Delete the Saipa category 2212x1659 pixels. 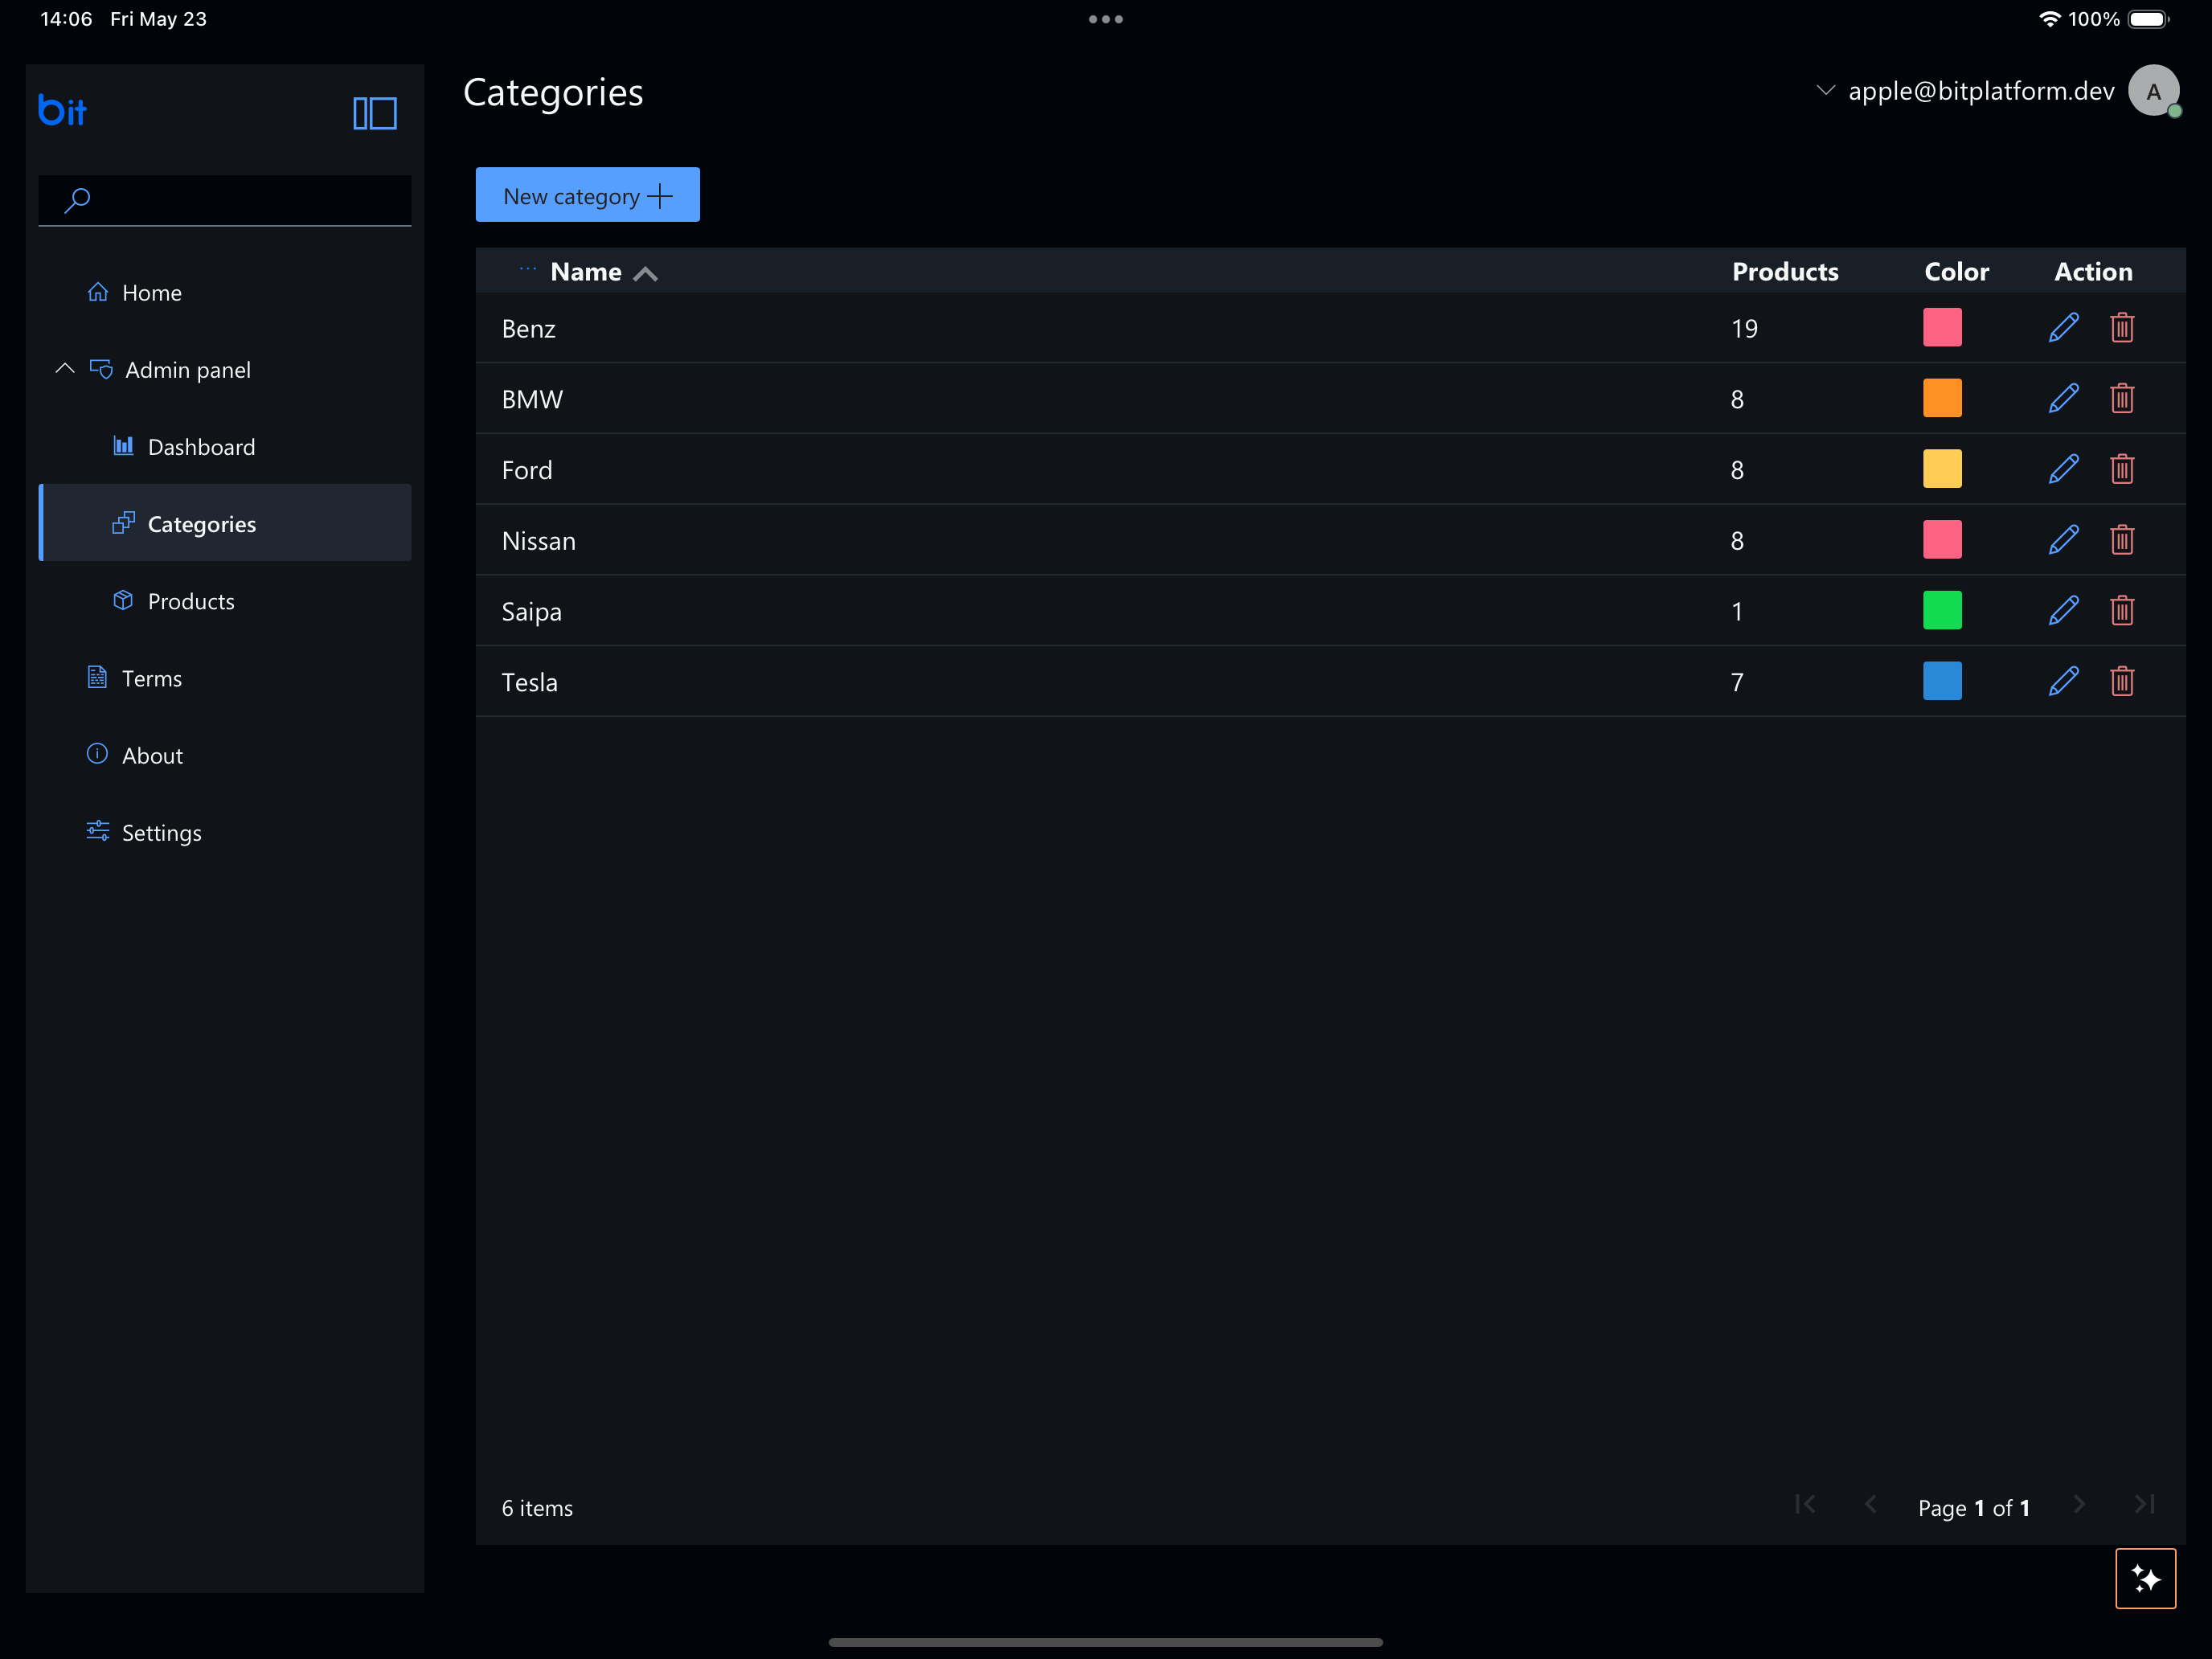(2122, 611)
